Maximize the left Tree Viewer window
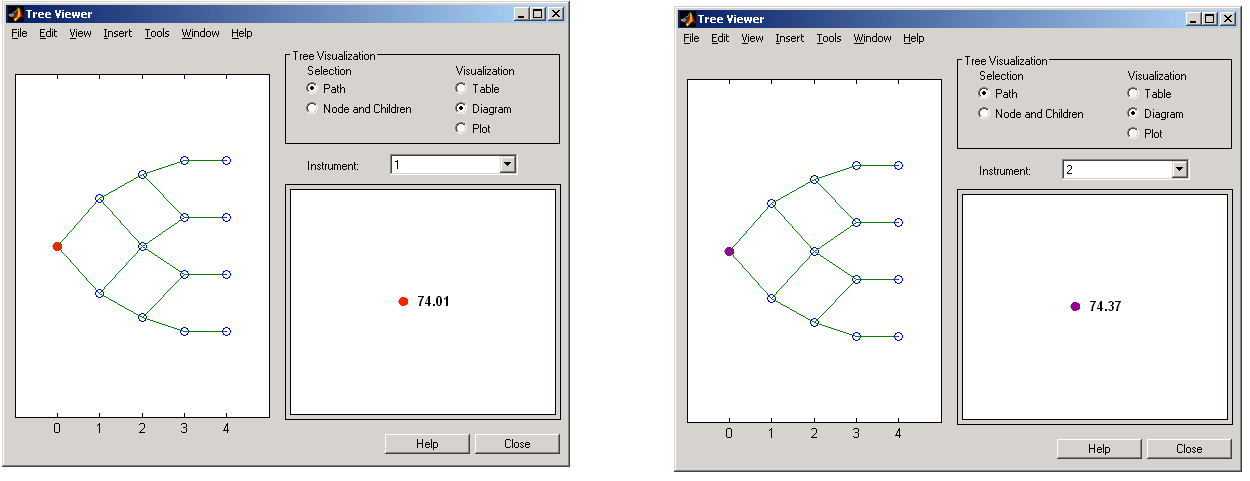 538,14
